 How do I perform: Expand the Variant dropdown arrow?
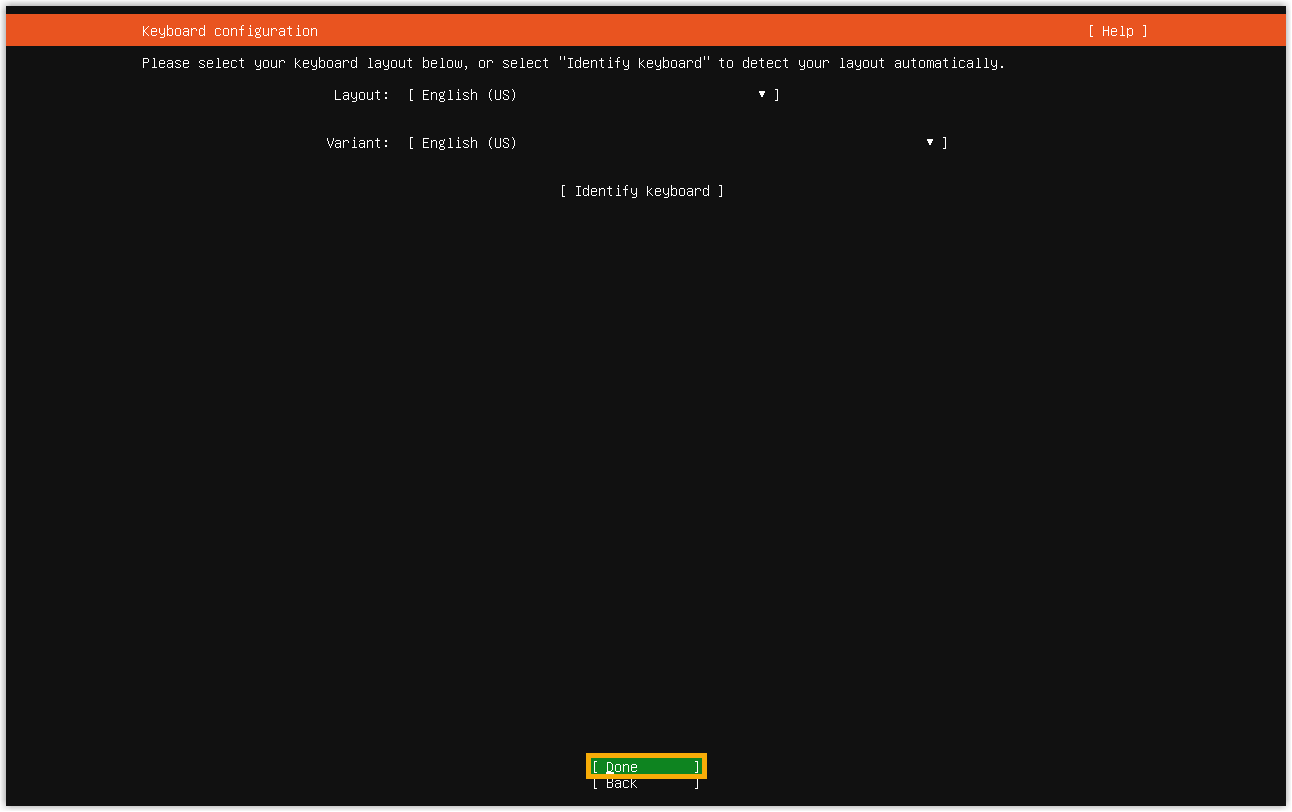pyautogui.click(x=930, y=142)
